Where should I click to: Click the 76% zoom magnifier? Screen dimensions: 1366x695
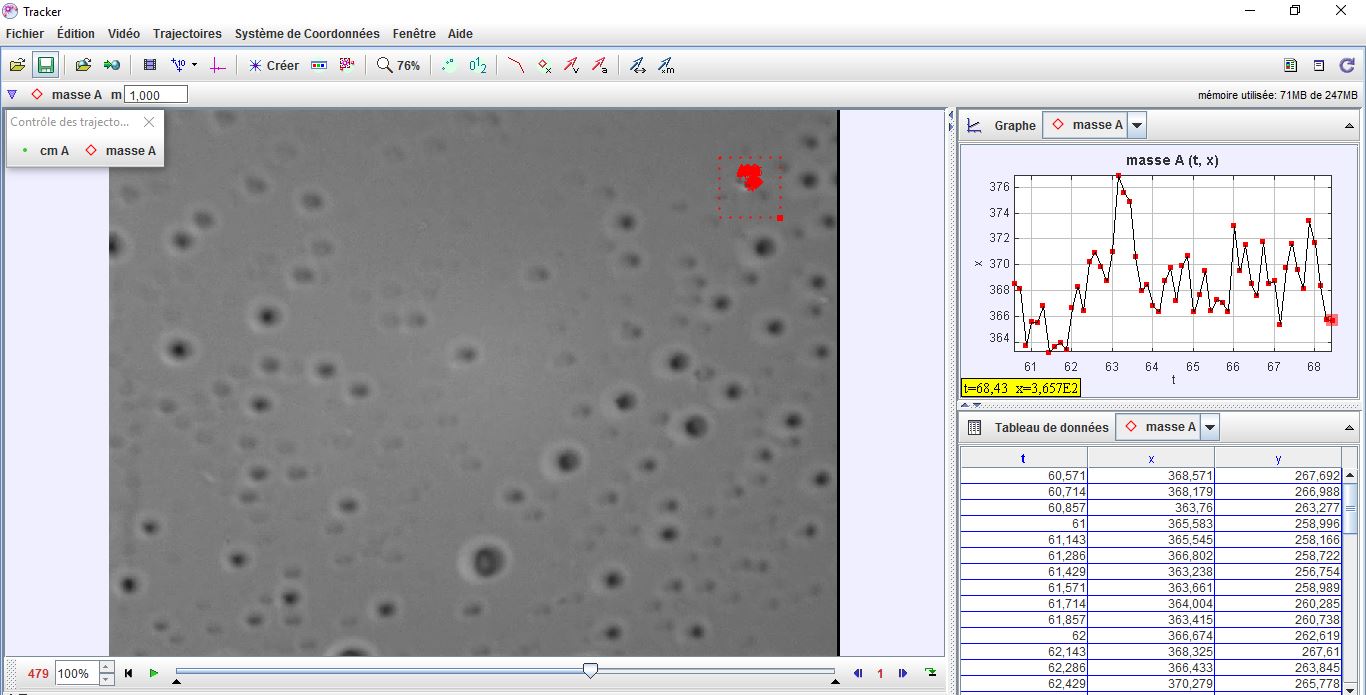[398, 65]
